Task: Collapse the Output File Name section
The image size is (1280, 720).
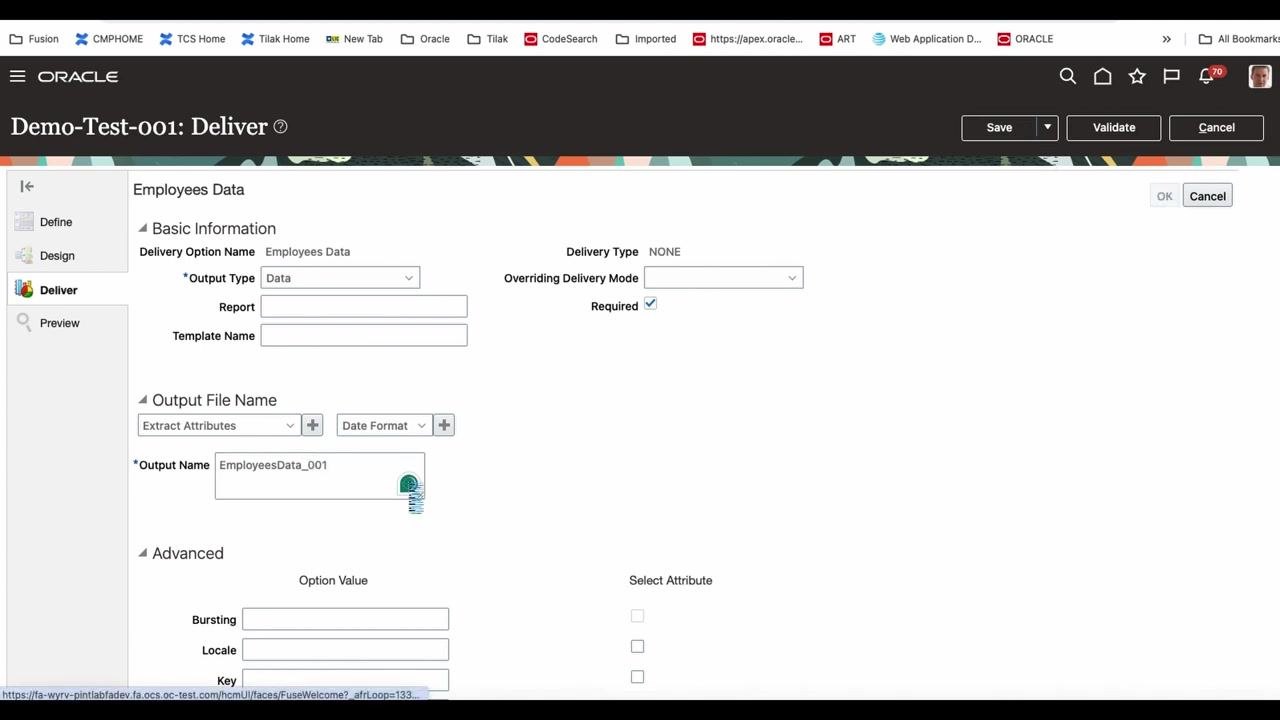Action: (143, 399)
